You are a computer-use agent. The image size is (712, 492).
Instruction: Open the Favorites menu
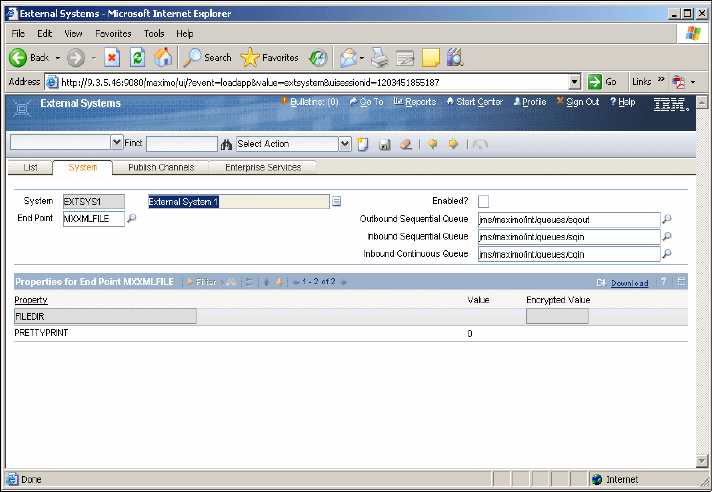point(113,34)
